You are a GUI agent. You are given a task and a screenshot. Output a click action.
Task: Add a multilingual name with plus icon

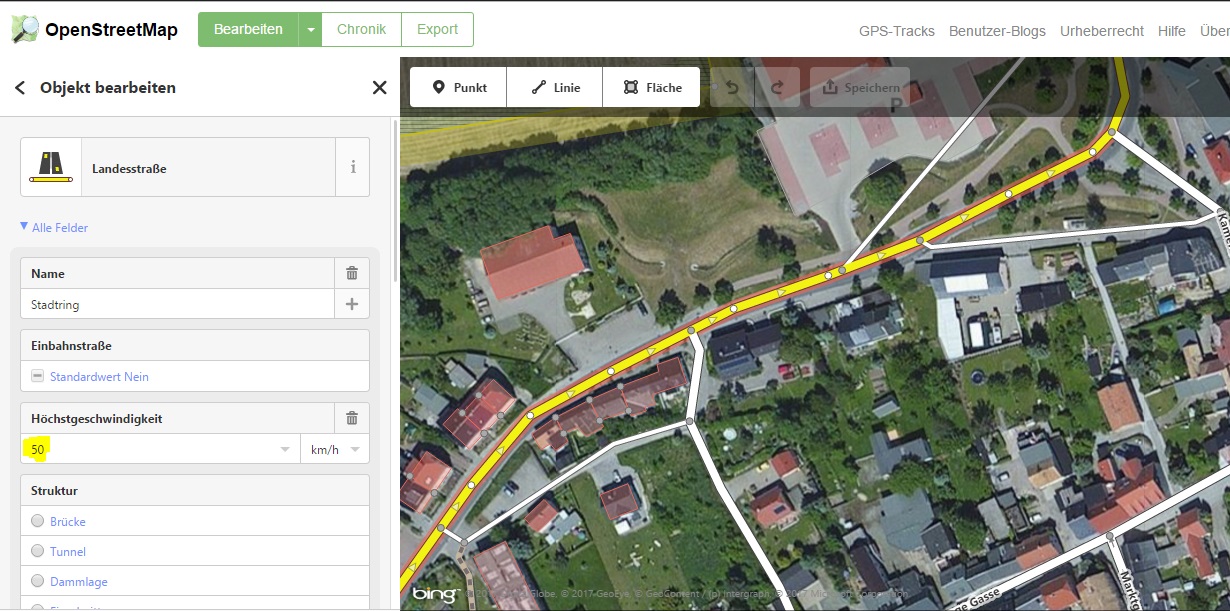352,304
